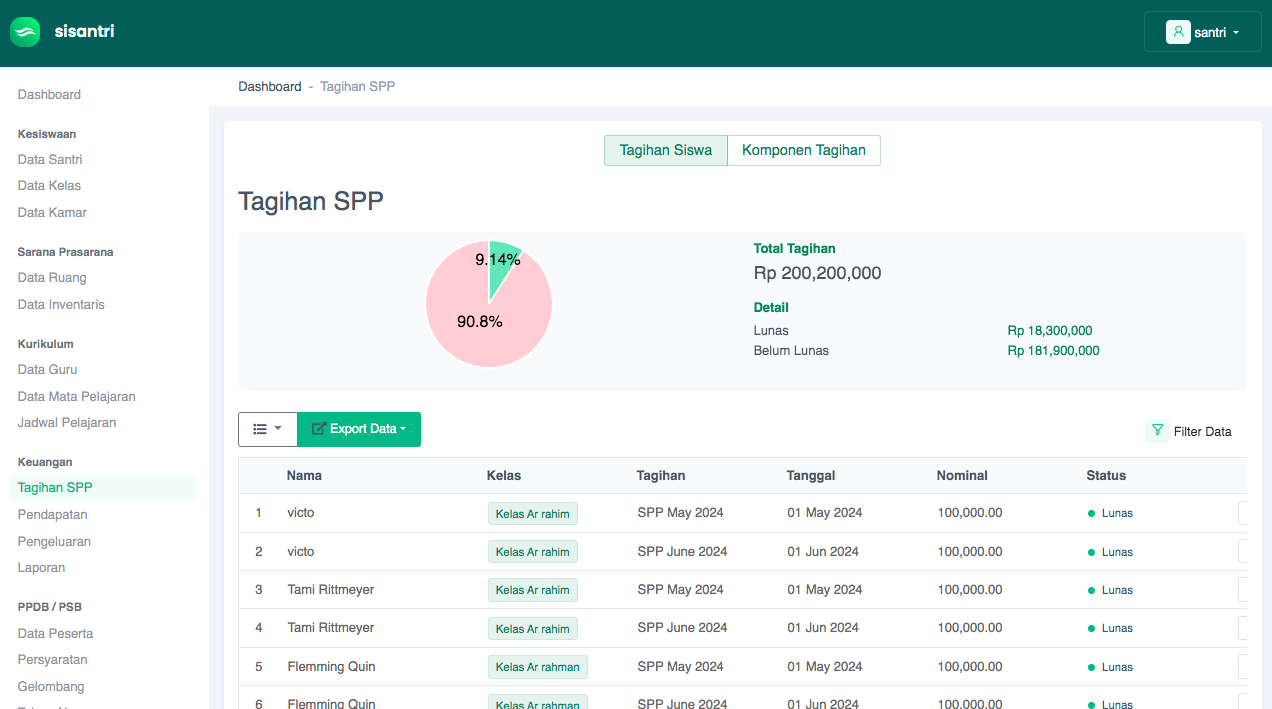Navigate to Jadwal Pelajaran
The image size is (1272, 709).
(x=67, y=422)
